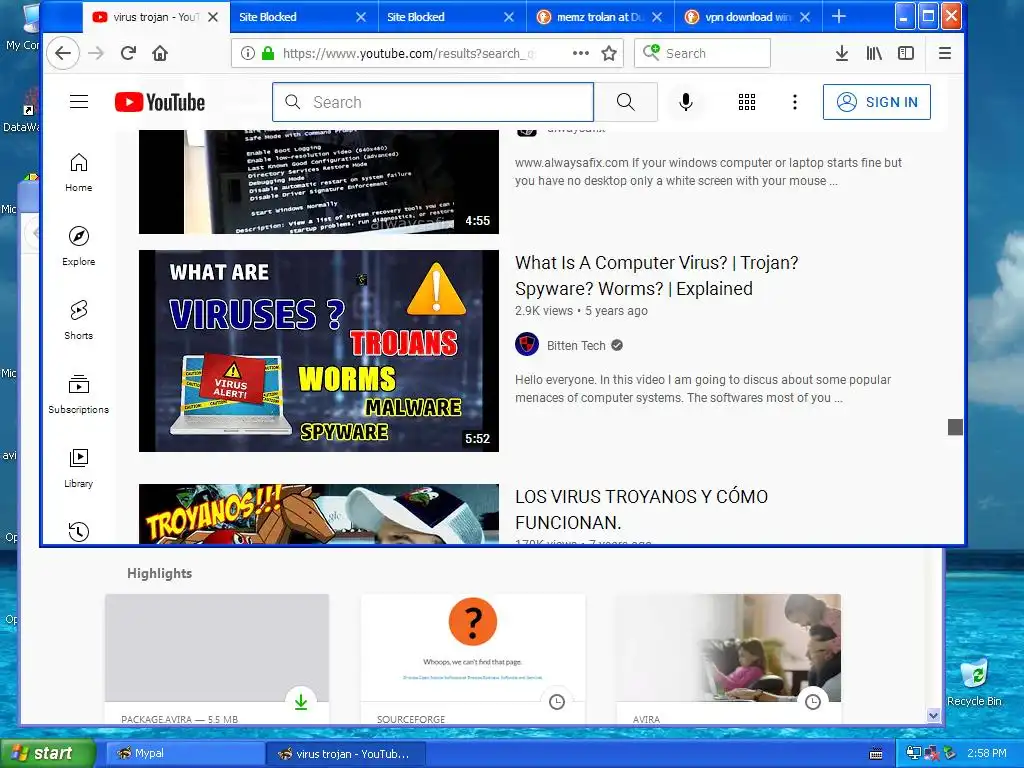Viewport: 1024px width, 768px height.
Task: Open History clock icon in sidebar
Action: click(78, 532)
